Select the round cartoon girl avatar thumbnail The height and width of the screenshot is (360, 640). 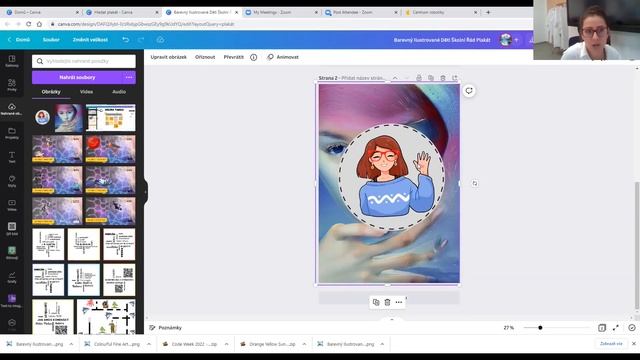click(42, 118)
